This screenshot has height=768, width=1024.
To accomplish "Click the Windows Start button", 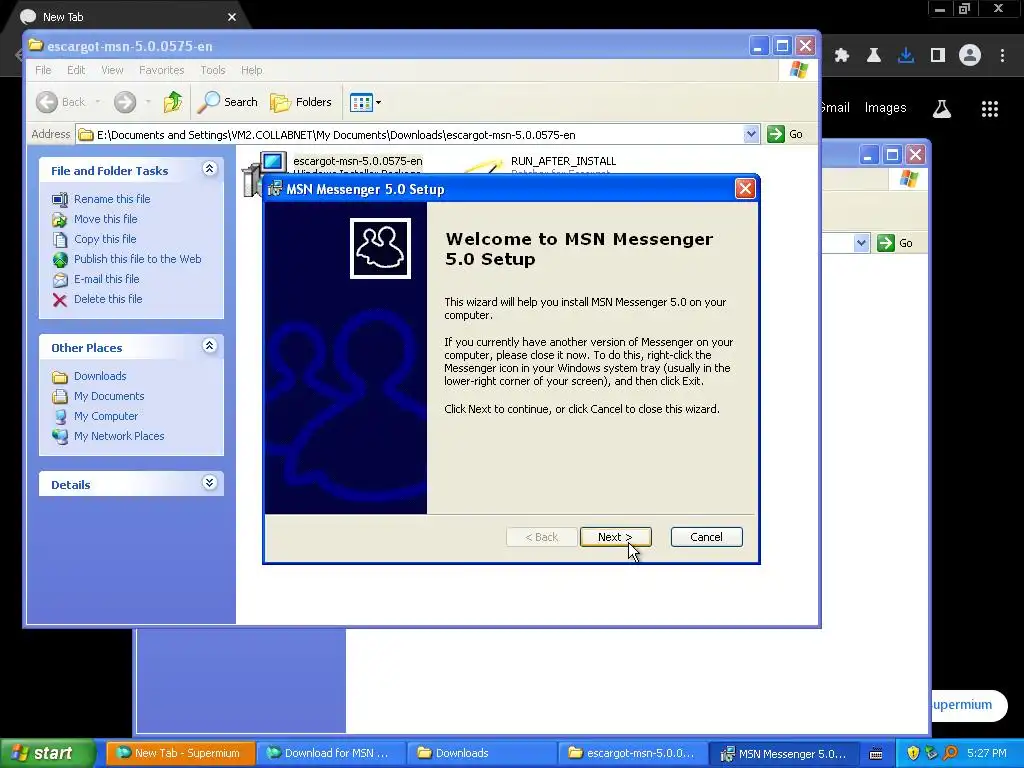I will point(47,753).
